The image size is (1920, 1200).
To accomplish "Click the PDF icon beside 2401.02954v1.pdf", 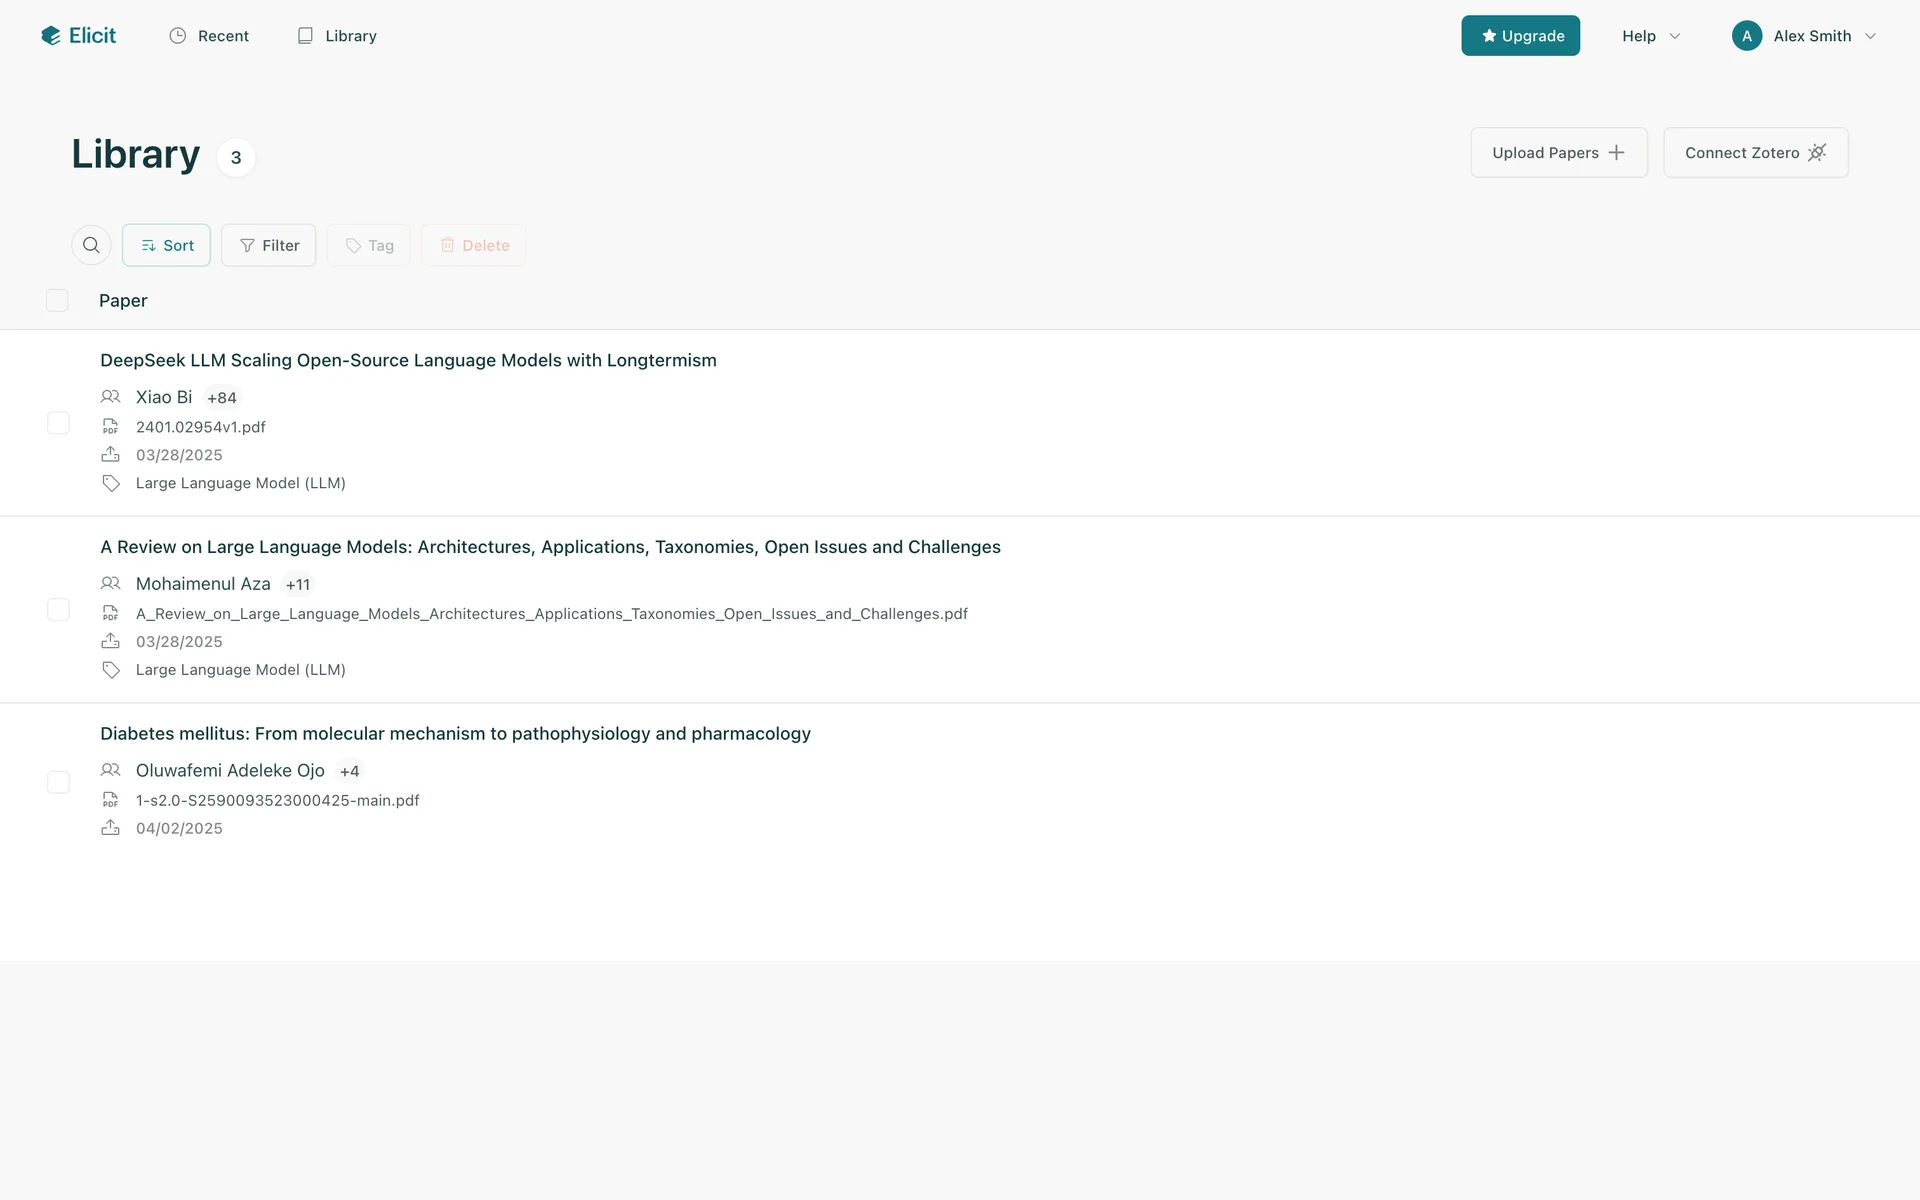I will coord(110,427).
